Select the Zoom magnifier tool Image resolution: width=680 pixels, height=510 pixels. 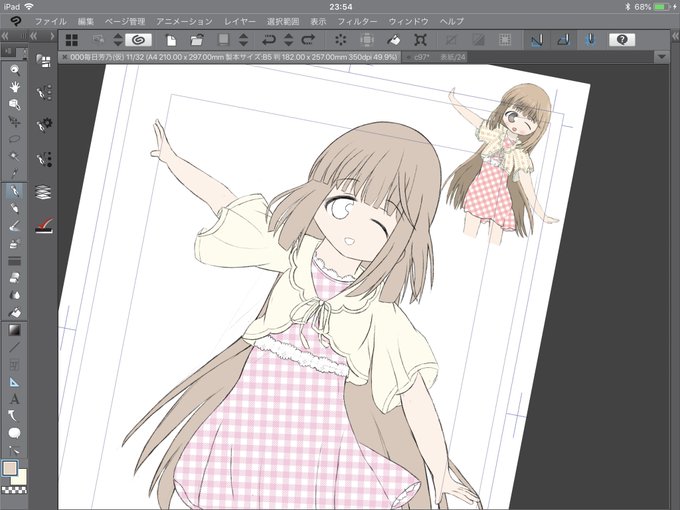click(15, 70)
